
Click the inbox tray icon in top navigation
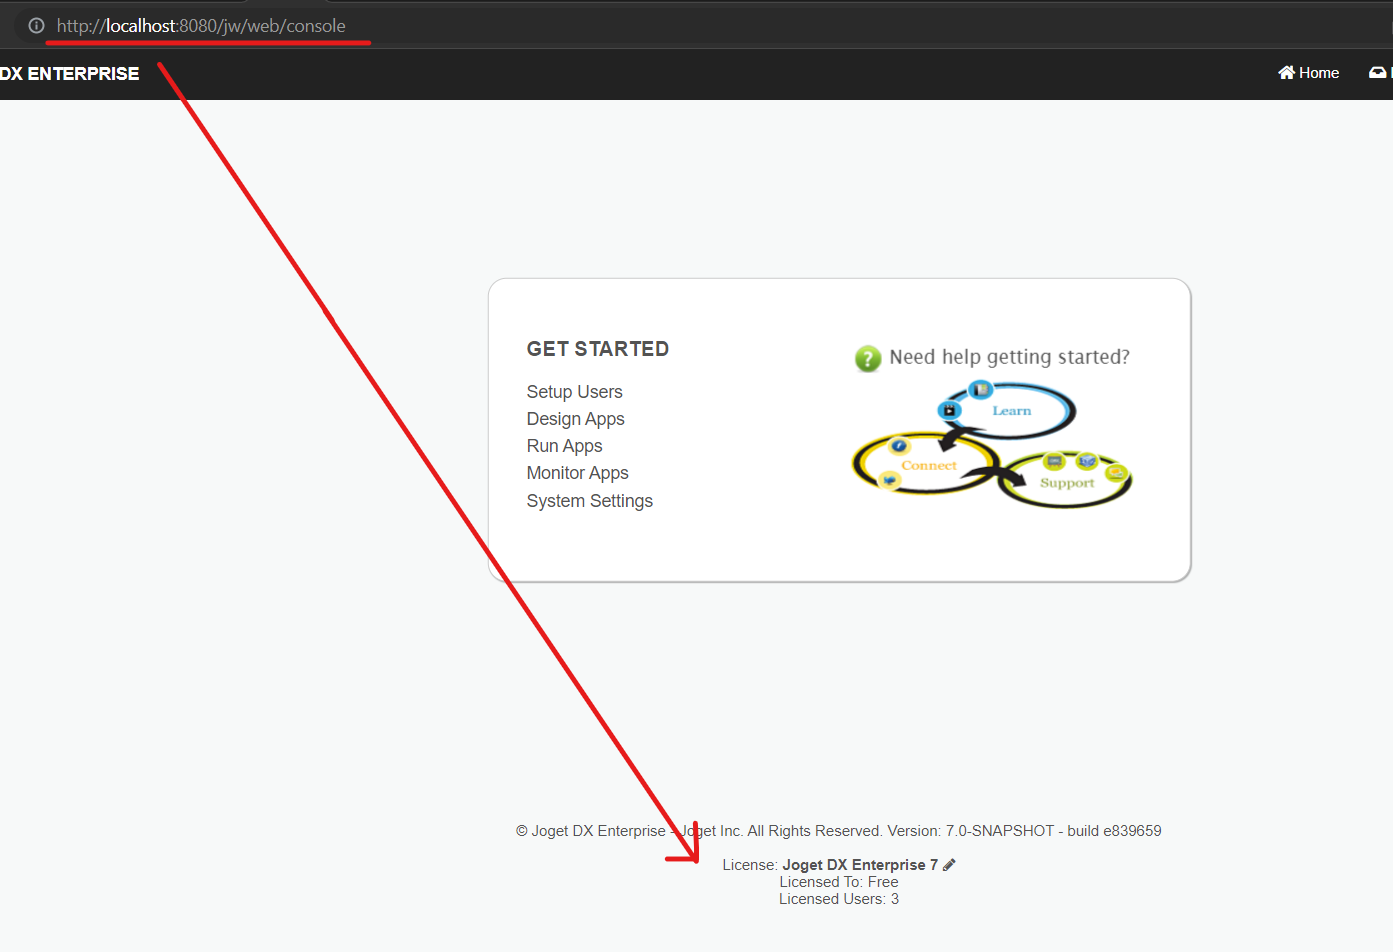pyautogui.click(x=1377, y=72)
